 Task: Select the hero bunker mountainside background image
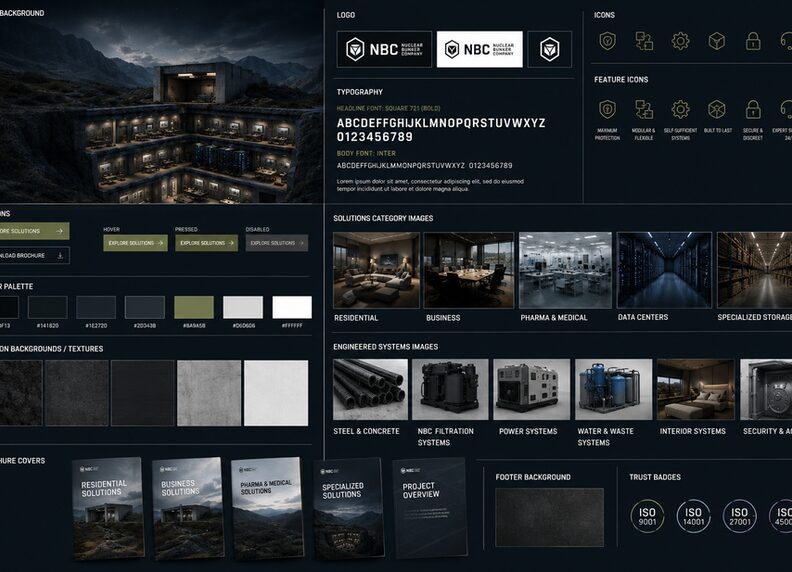coord(162,101)
